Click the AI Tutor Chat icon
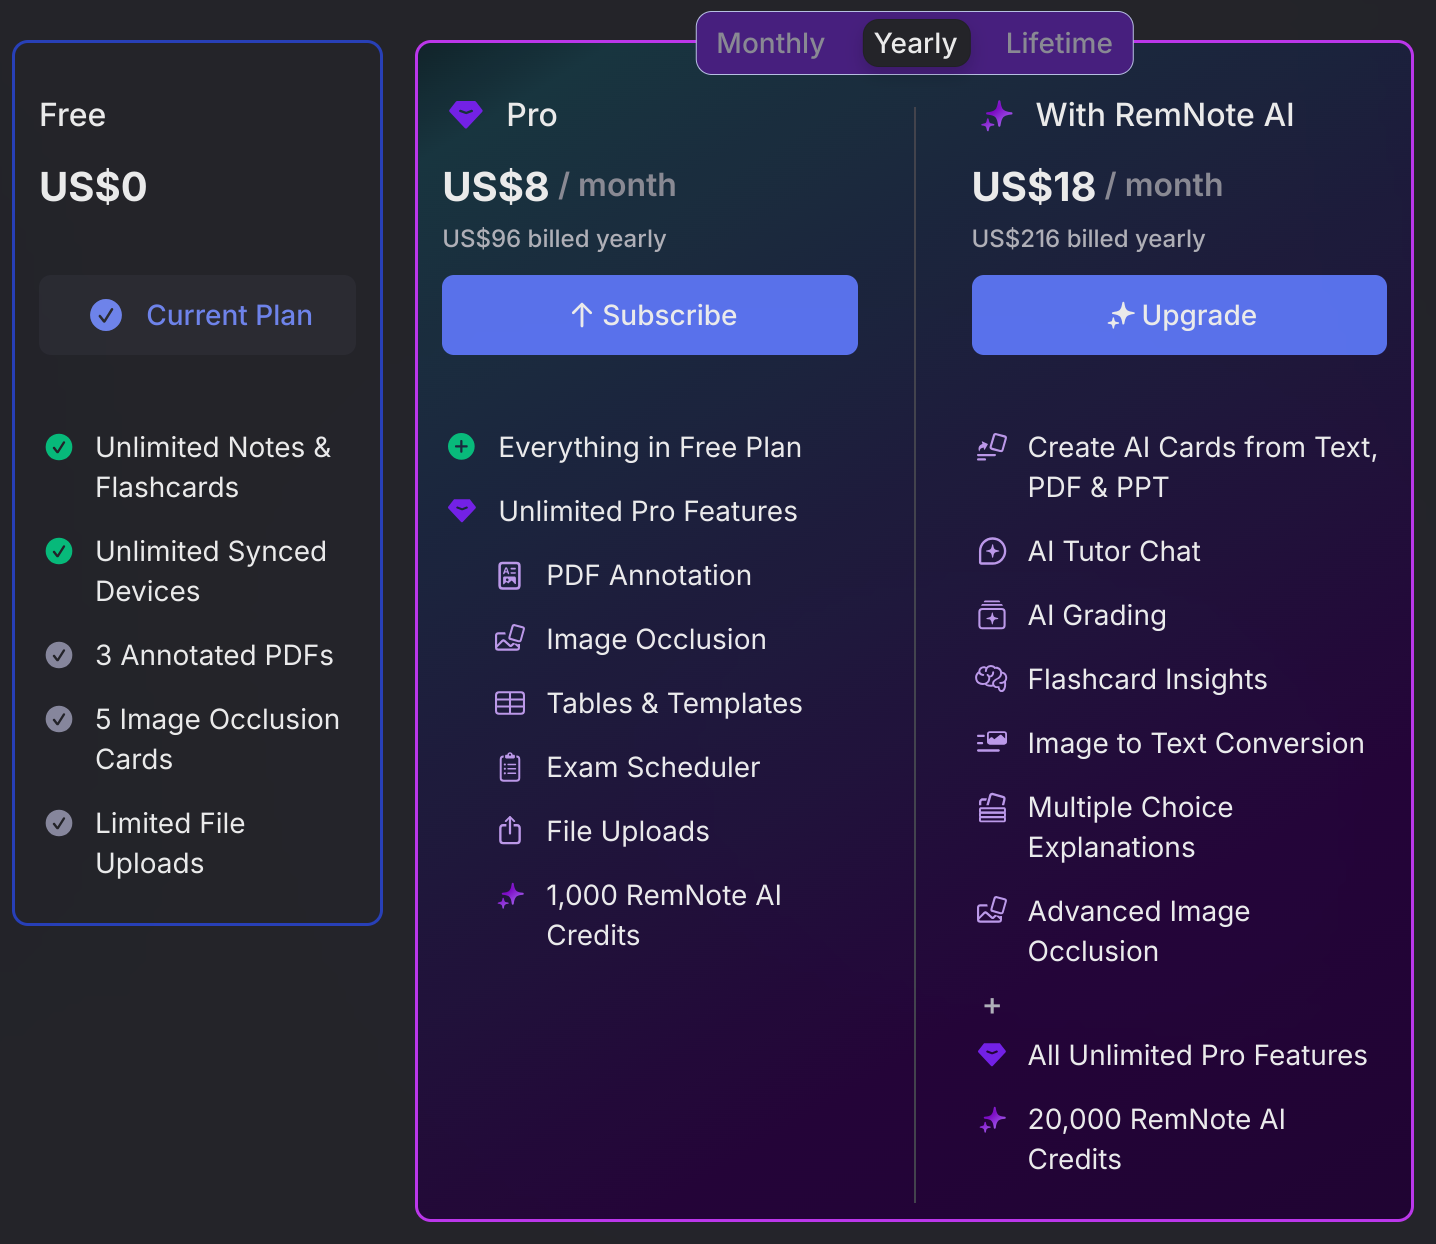 coord(992,551)
